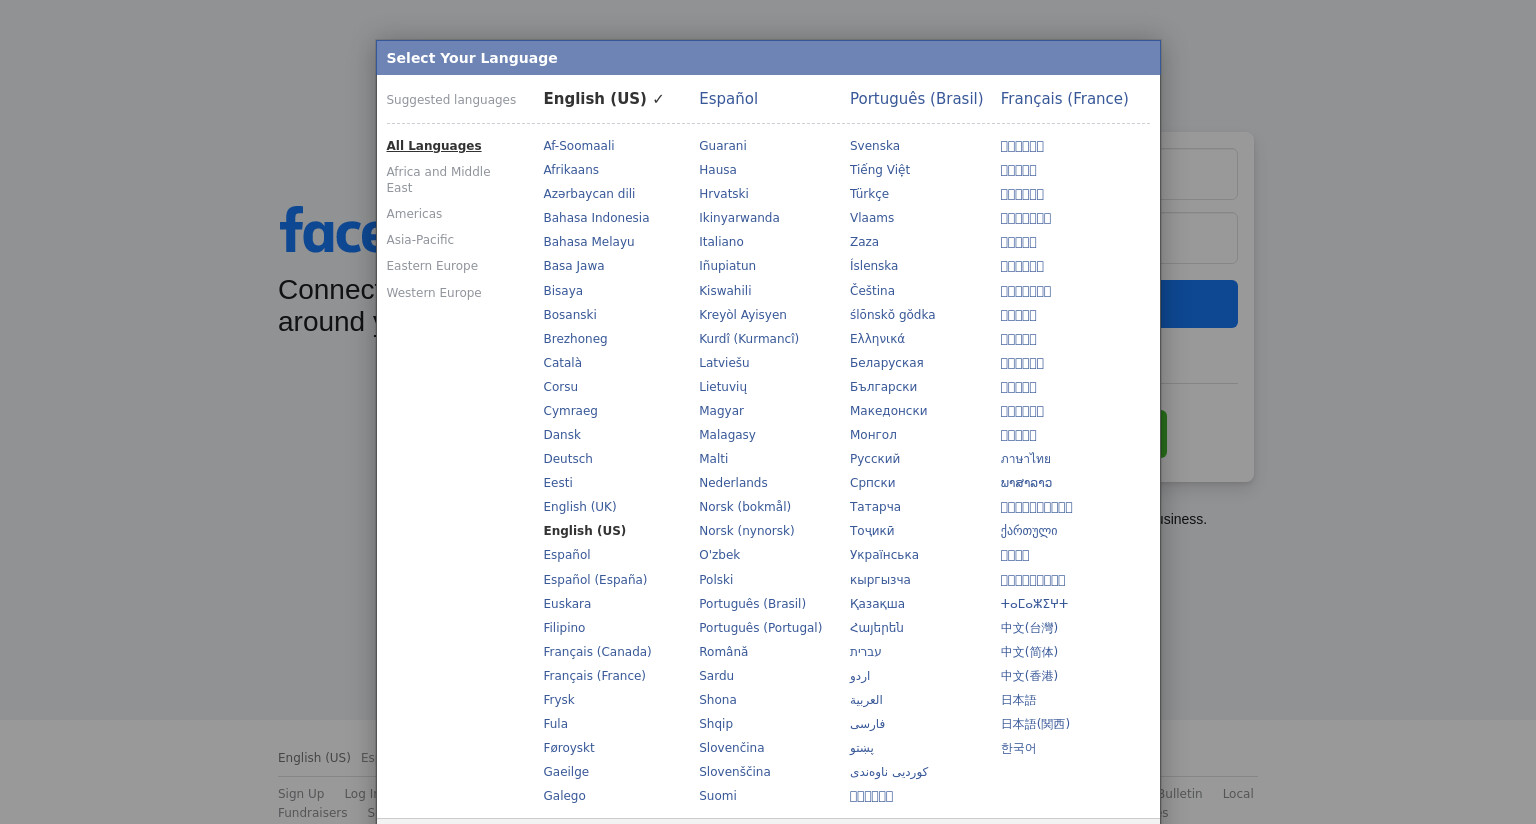The image size is (1536, 824).
Task: Show Western Europe languages
Action: 434,293
